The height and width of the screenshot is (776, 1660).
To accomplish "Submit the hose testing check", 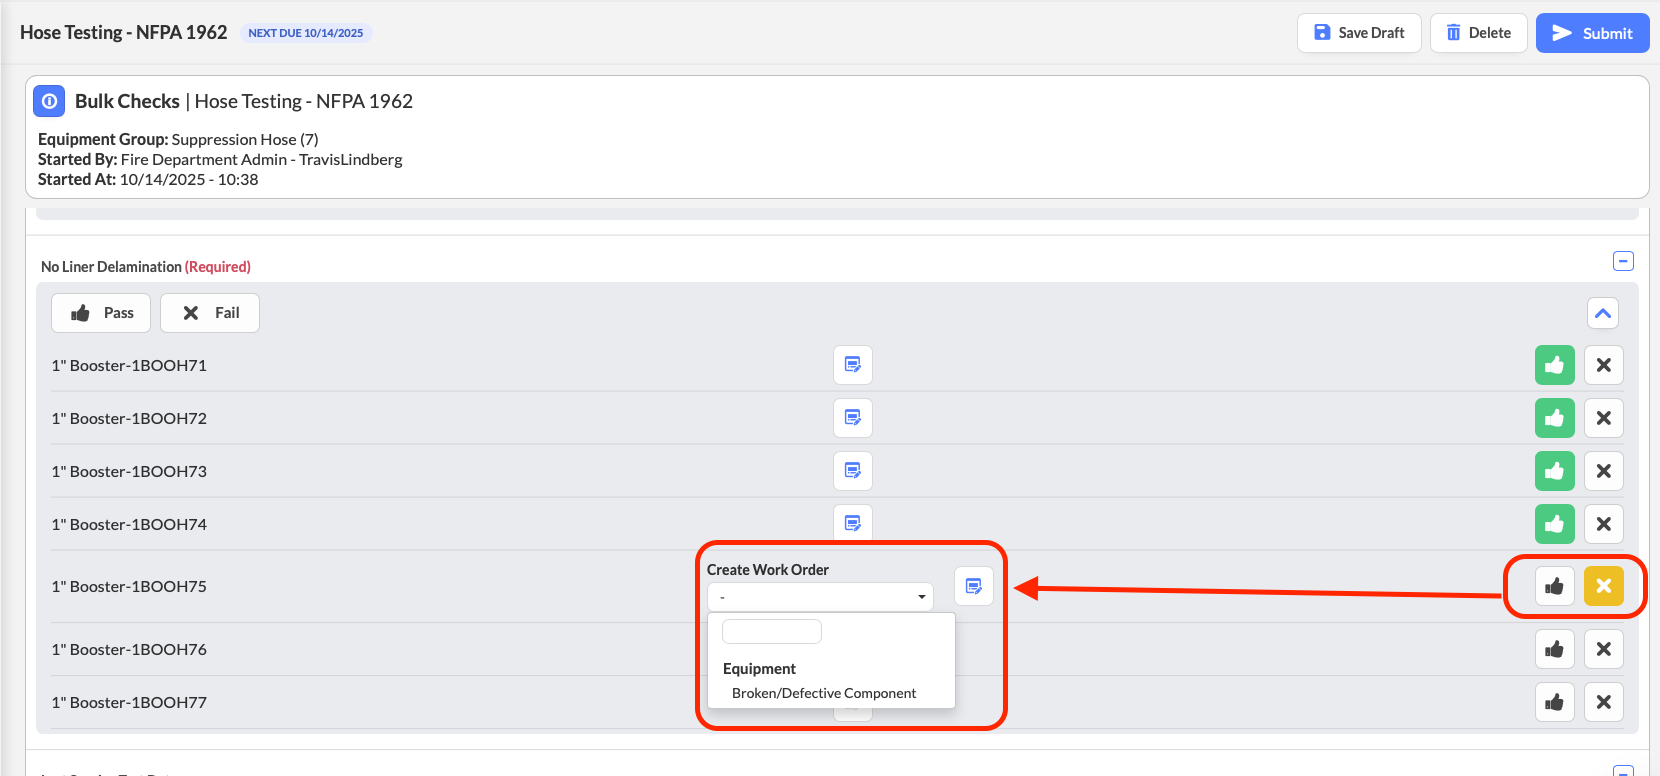I will [x=1592, y=33].
